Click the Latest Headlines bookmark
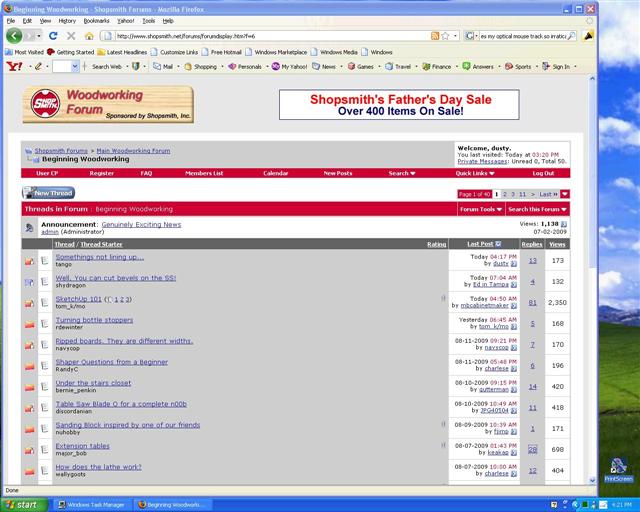 point(122,52)
